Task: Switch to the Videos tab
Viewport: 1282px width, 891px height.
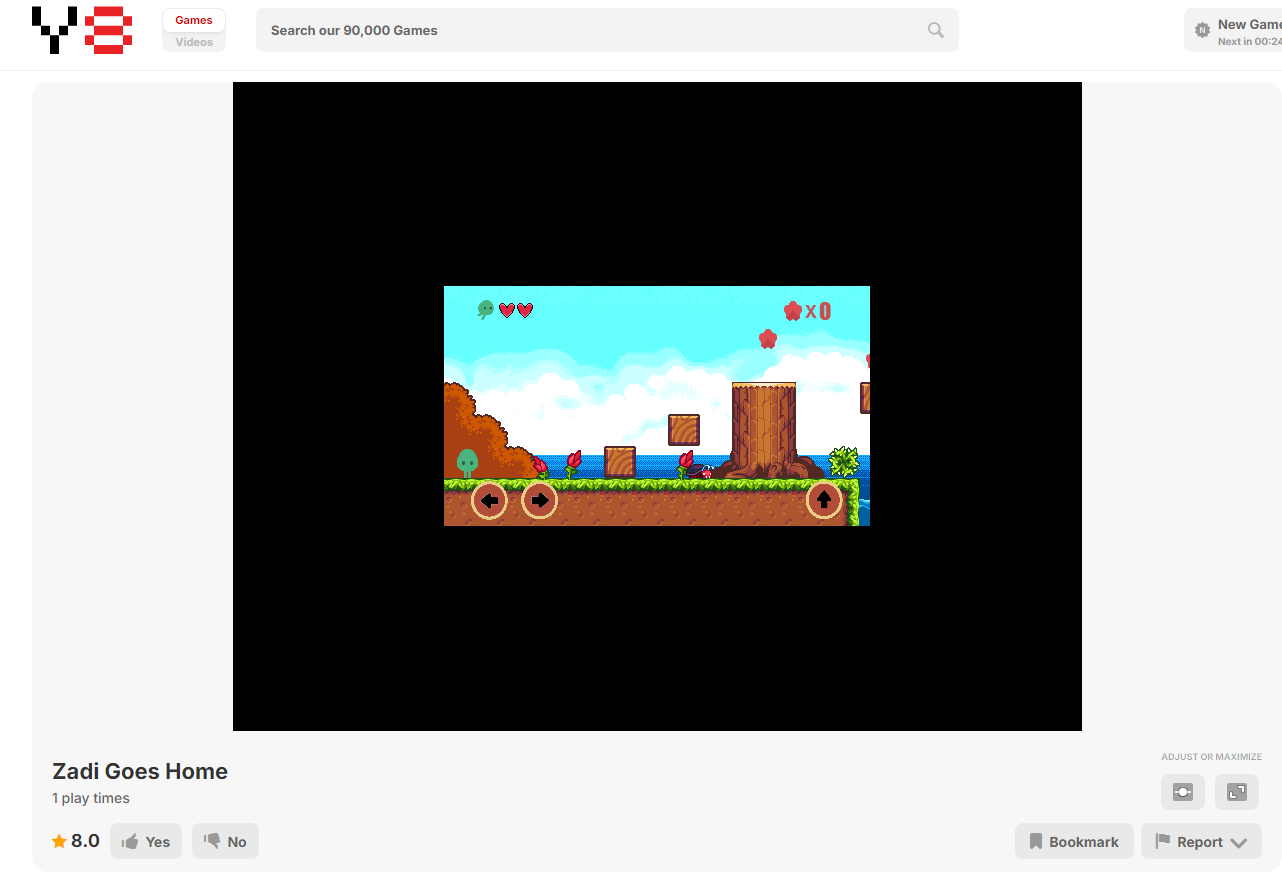Action: pyautogui.click(x=194, y=42)
